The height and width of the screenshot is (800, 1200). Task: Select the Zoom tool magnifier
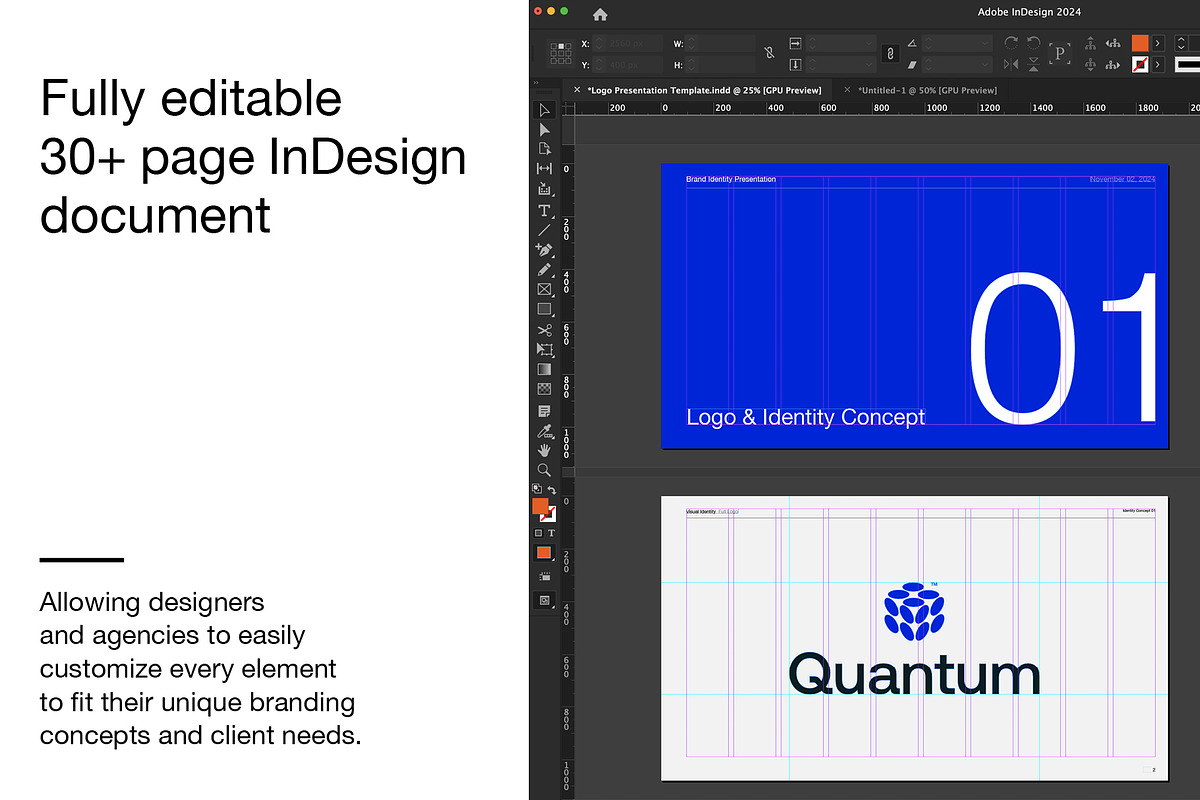(544, 470)
